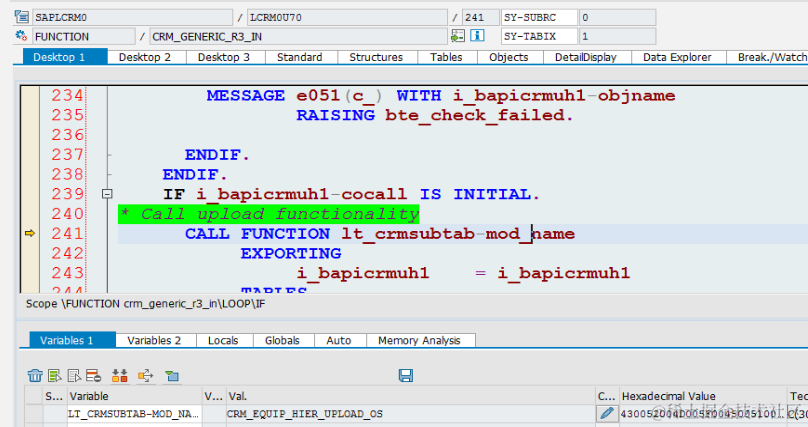Image resolution: width=808 pixels, height=427 pixels.
Task: Open the DetailDisplay tab
Action: pos(586,57)
